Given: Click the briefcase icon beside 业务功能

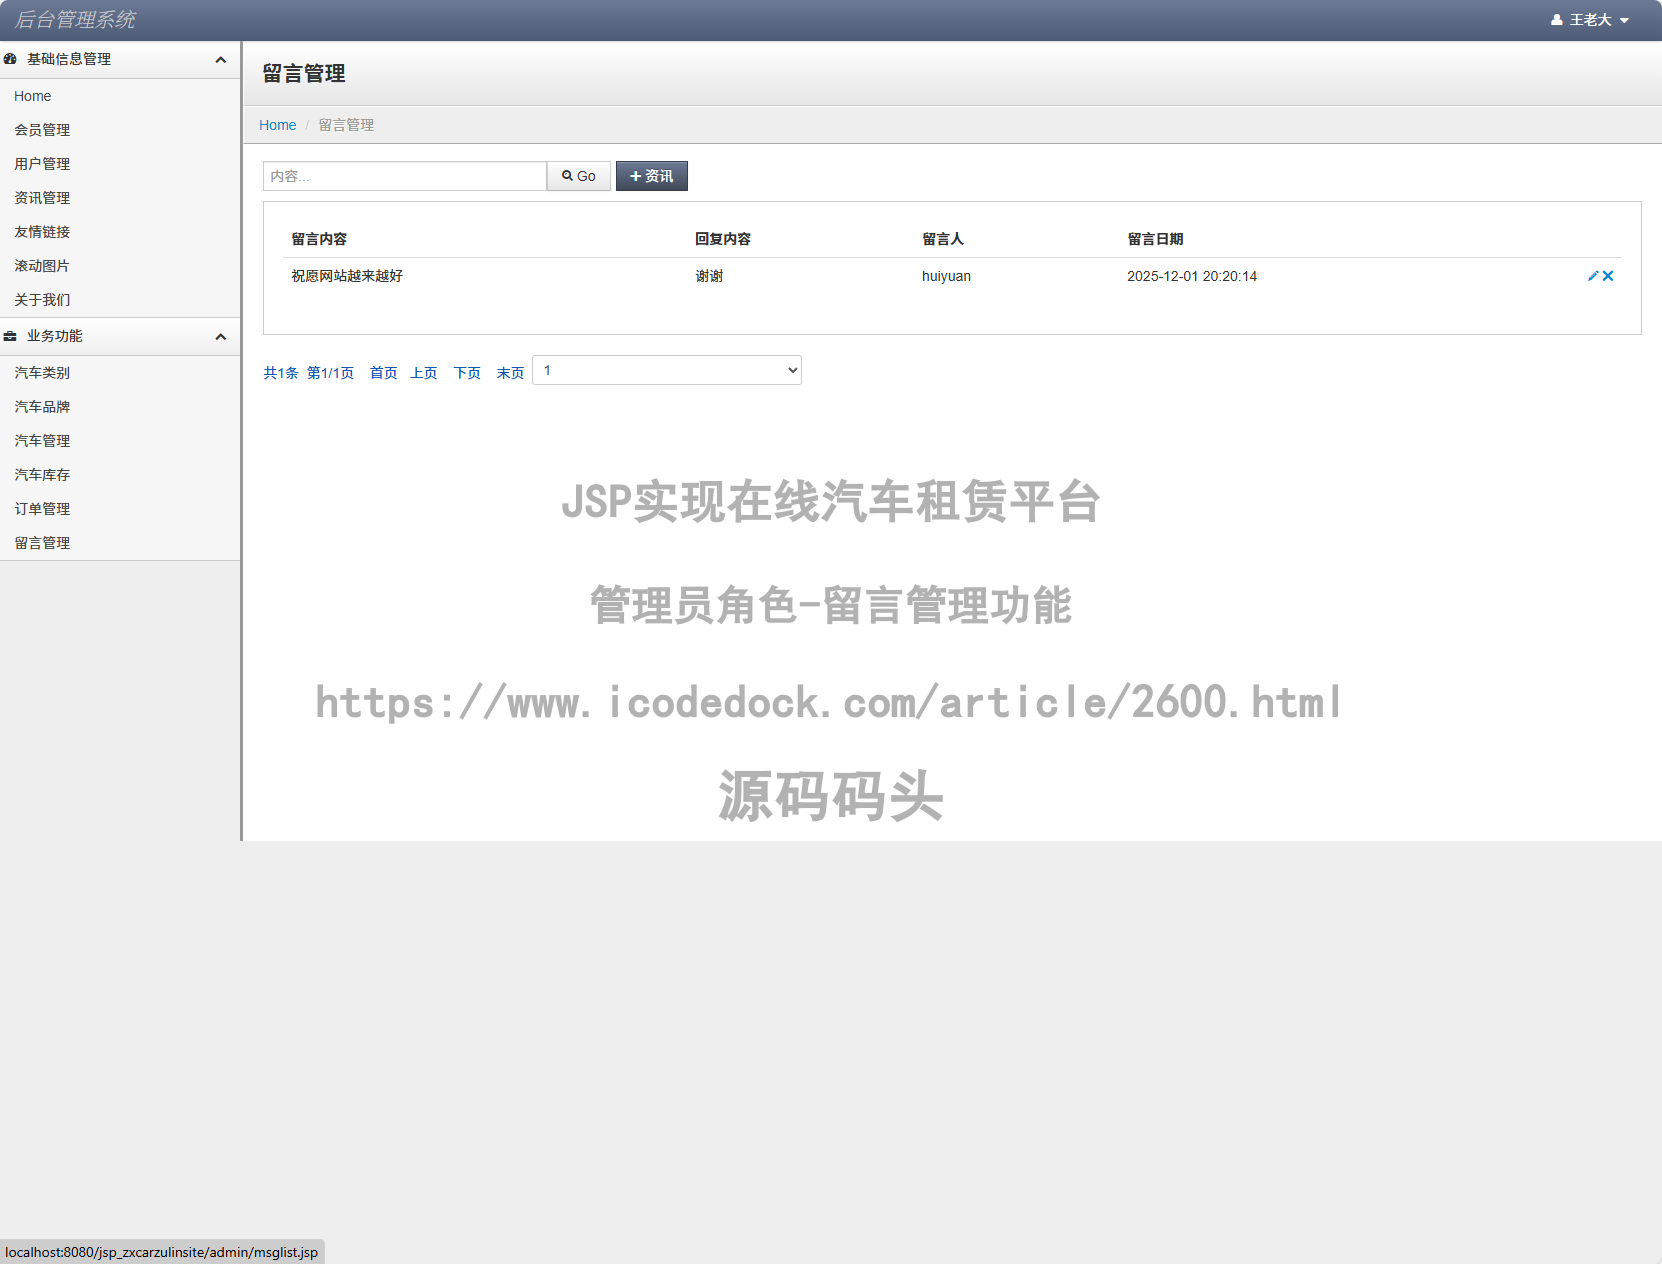Looking at the screenshot, I should (x=10, y=336).
